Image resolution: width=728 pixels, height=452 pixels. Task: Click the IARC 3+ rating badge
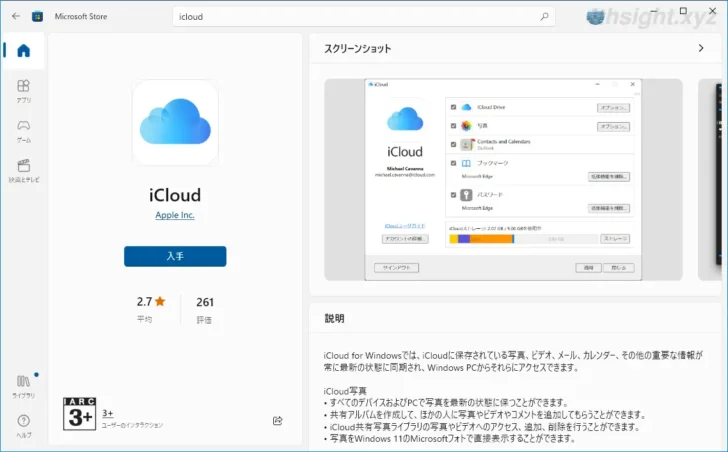coord(79,413)
